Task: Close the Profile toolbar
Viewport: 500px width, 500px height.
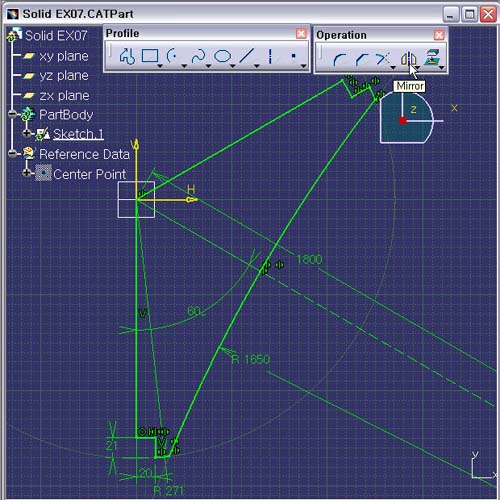Action: tap(301, 33)
